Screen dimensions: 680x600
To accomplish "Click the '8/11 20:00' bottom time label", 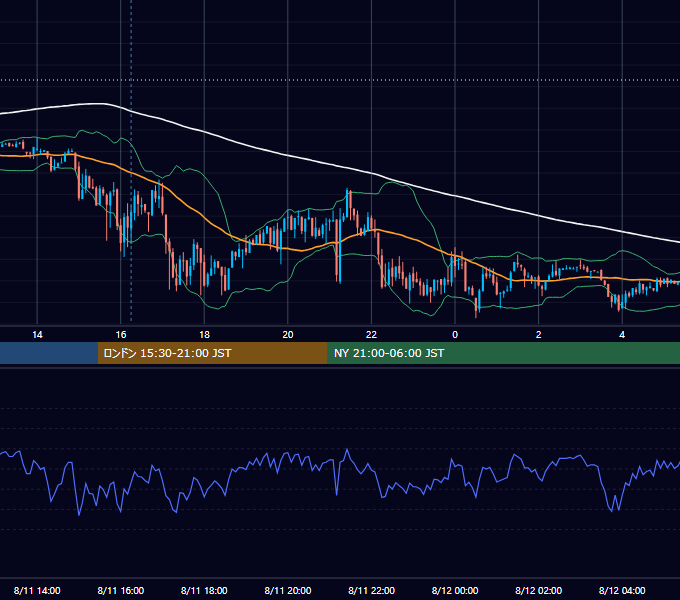I will pyautogui.click(x=288, y=590).
